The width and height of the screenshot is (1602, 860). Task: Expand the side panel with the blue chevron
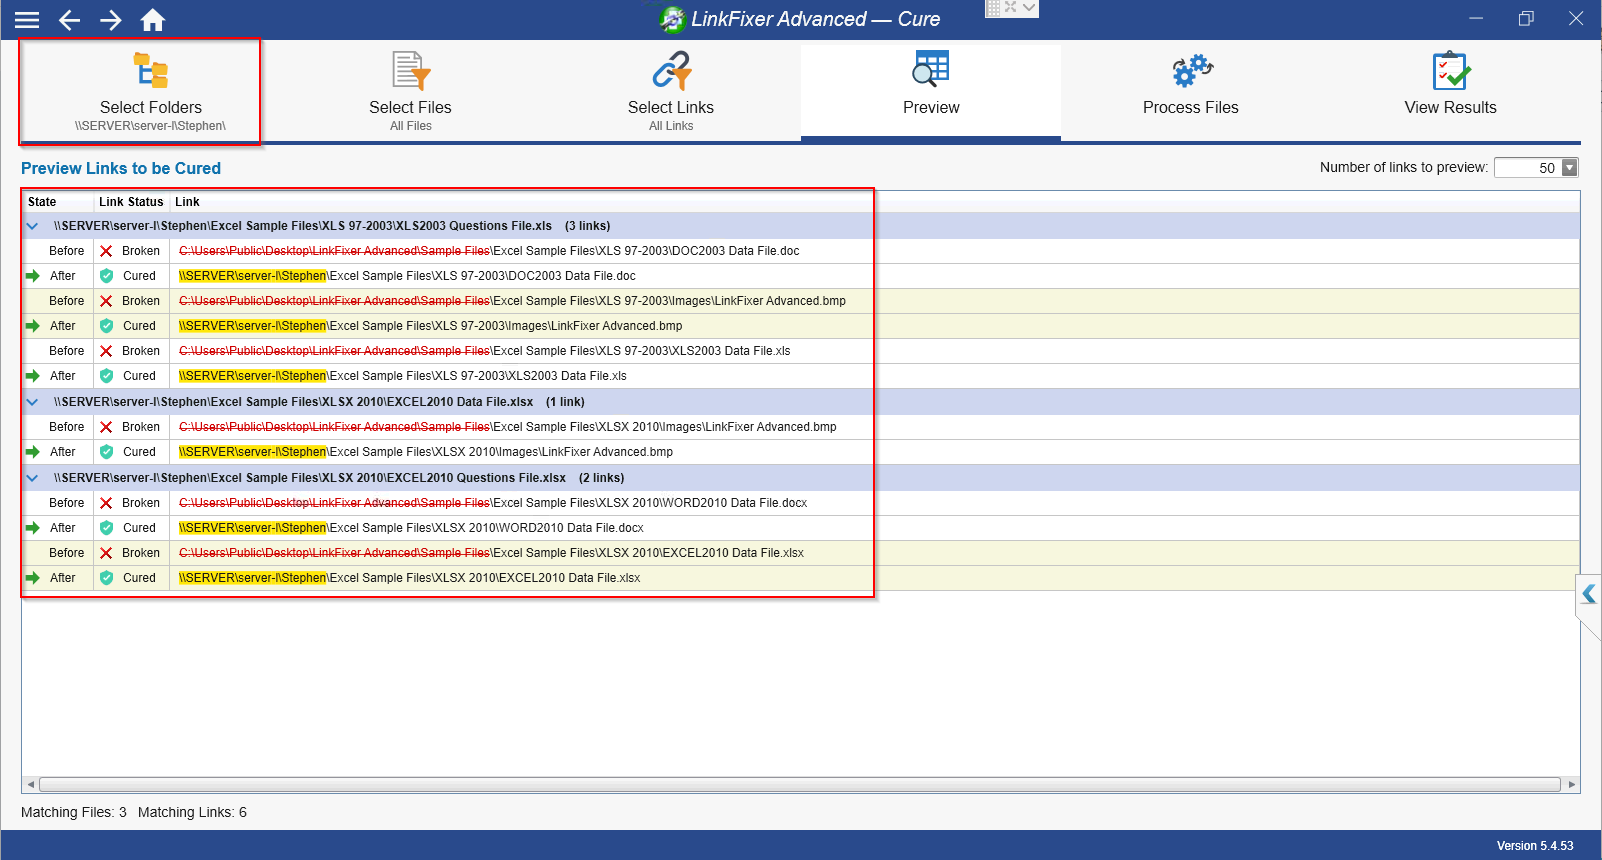click(x=1589, y=596)
